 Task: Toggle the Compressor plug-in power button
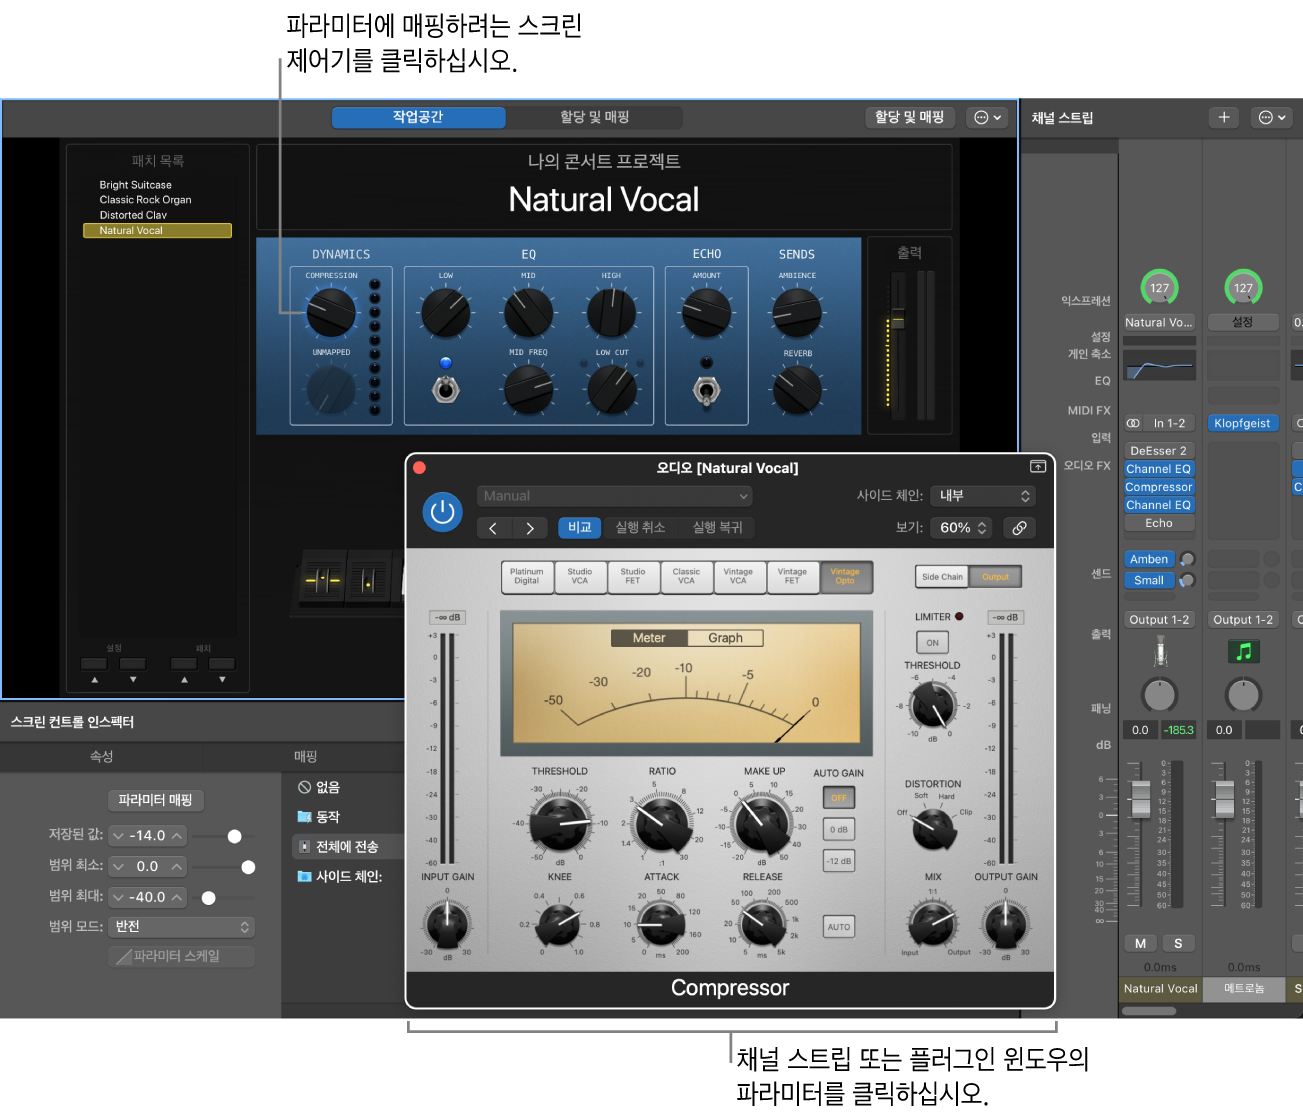(x=442, y=512)
